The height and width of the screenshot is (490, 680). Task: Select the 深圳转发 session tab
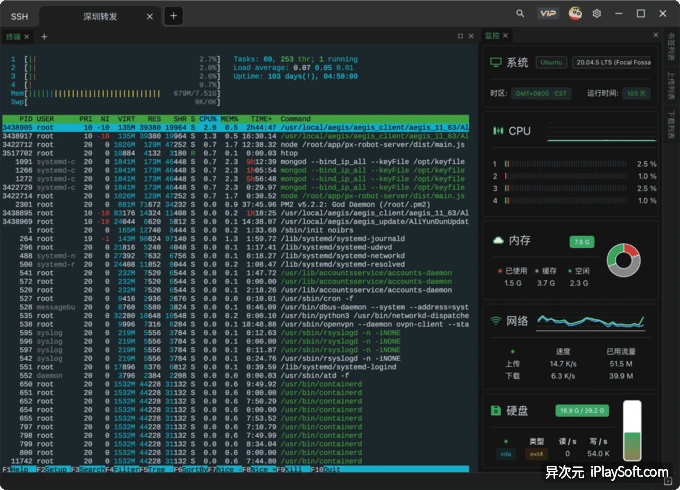[x=100, y=16]
